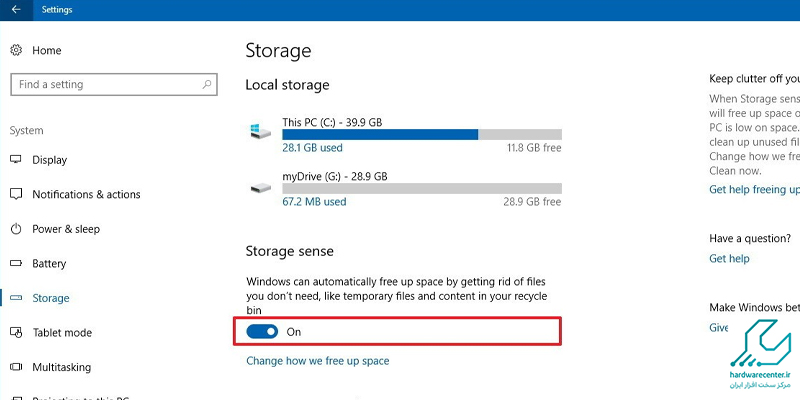Click the This PC (C:) drive icon
Image resolution: width=800 pixels, height=400 pixels.
click(x=261, y=132)
